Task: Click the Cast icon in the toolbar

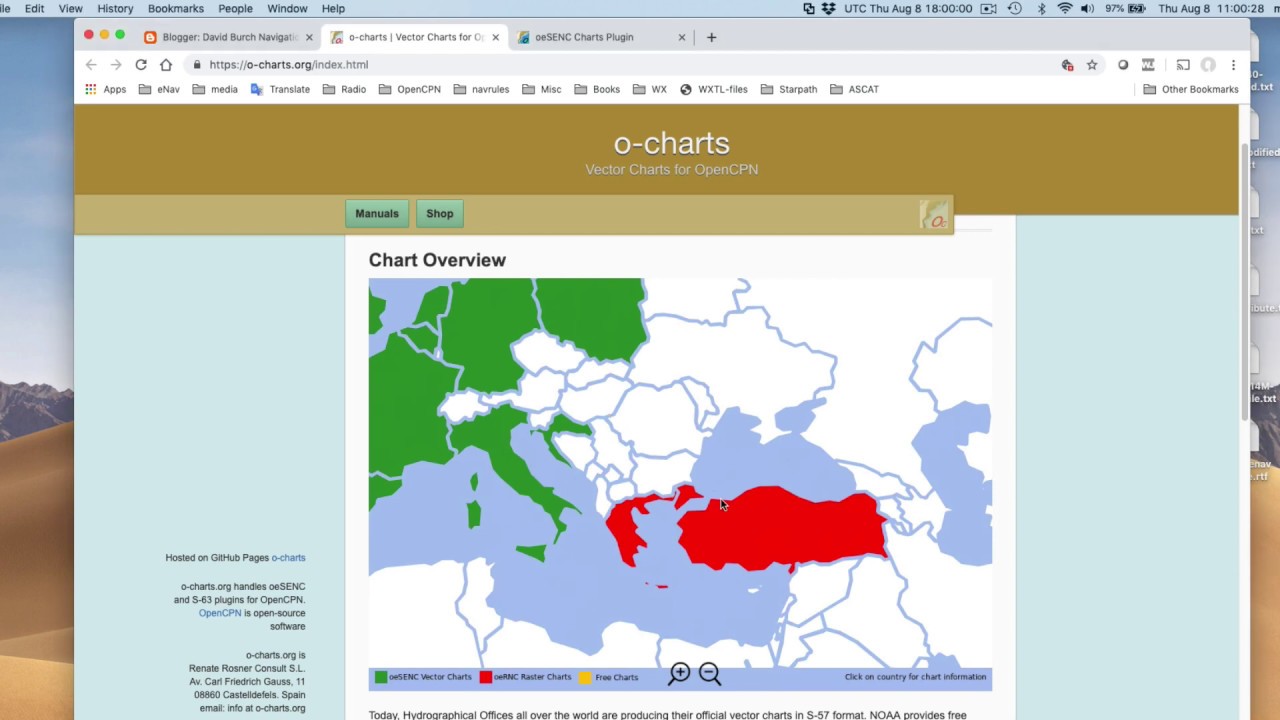Action: coord(1183,65)
